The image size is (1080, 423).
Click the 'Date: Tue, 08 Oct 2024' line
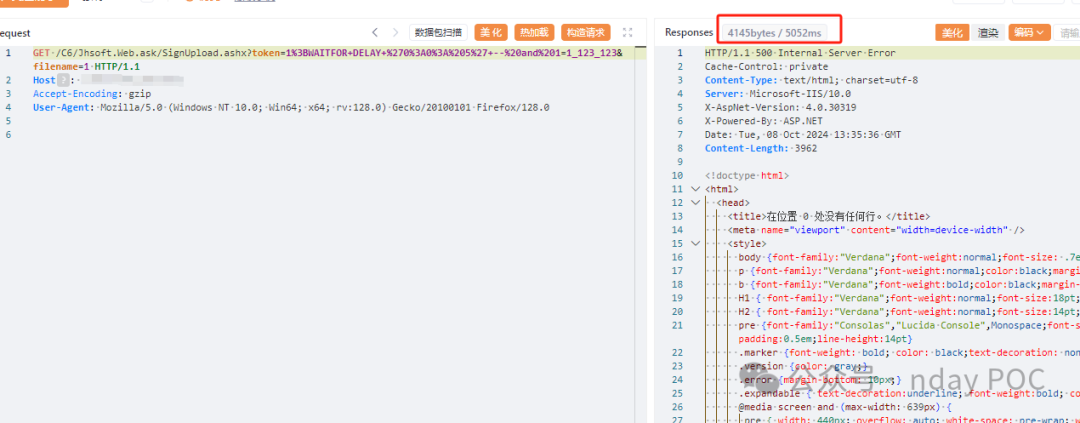pyautogui.click(x=802, y=134)
